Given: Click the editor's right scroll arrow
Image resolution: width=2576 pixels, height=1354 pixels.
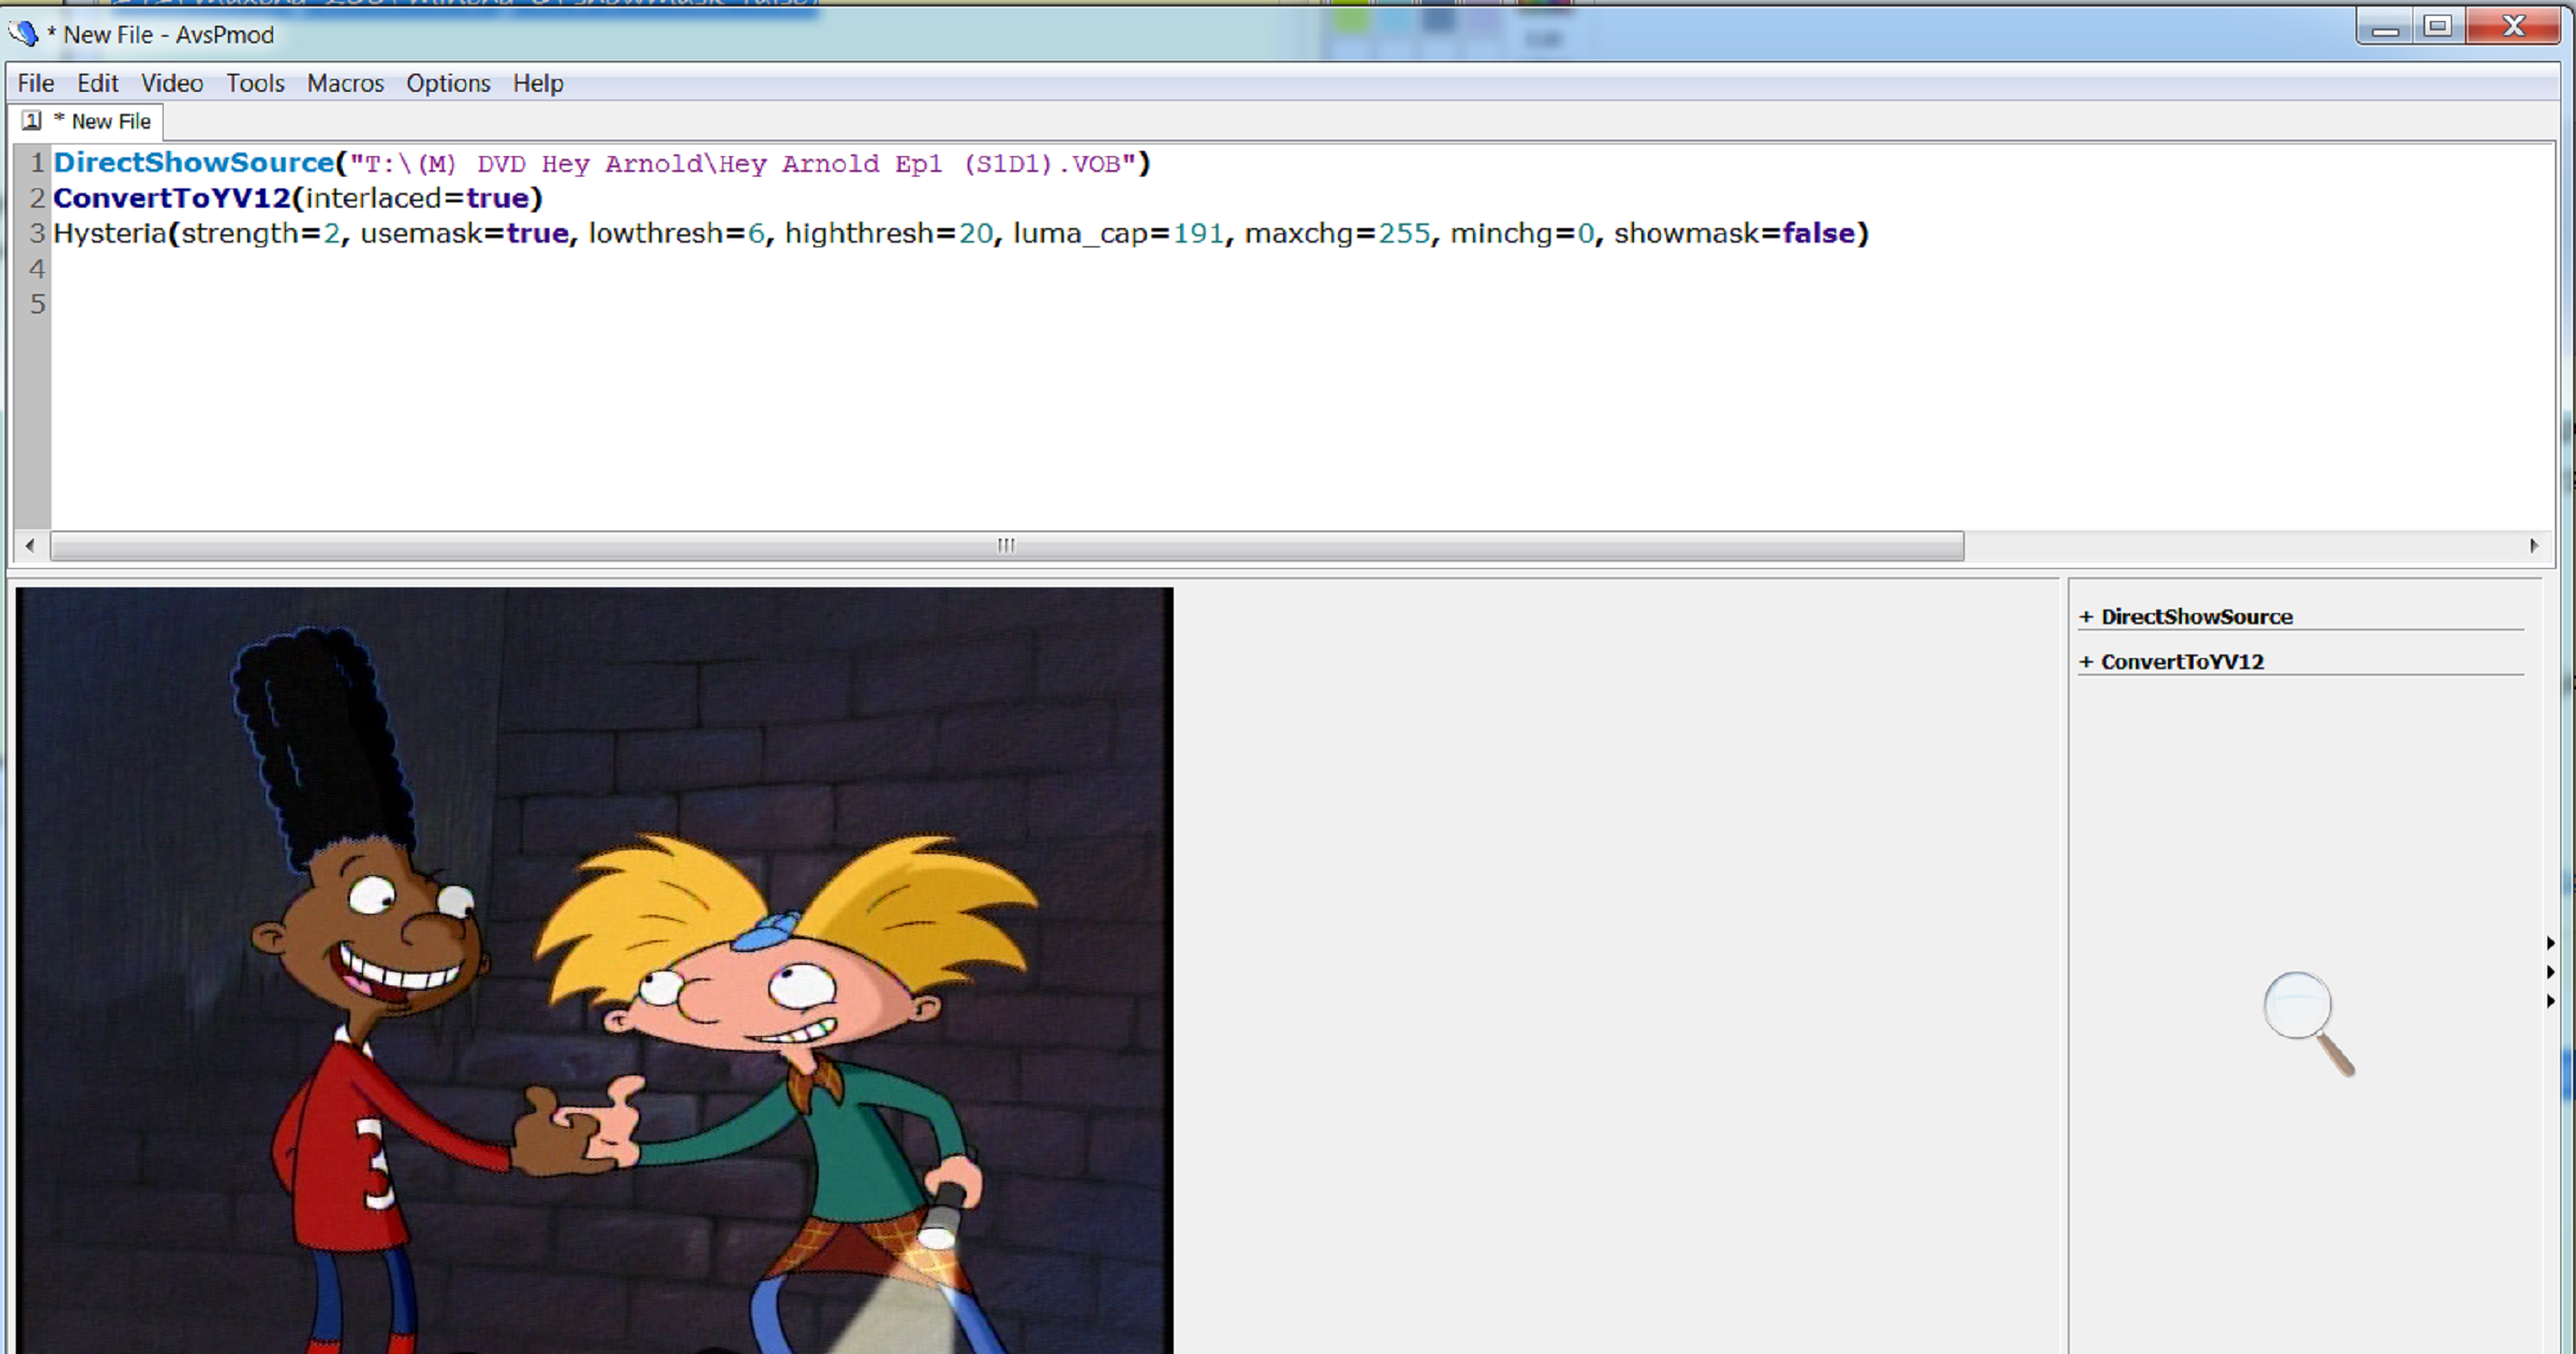Looking at the screenshot, I should pyautogui.click(x=2533, y=545).
